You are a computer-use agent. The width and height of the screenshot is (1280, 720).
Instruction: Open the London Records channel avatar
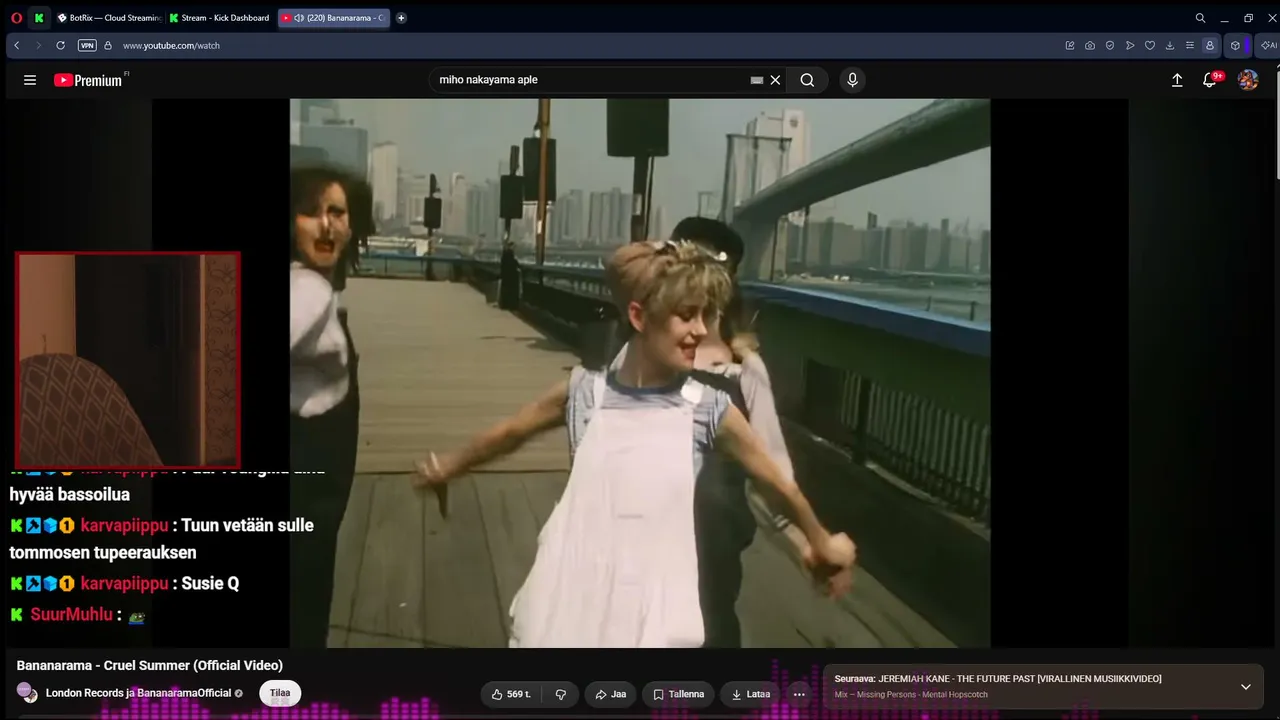(26, 693)
